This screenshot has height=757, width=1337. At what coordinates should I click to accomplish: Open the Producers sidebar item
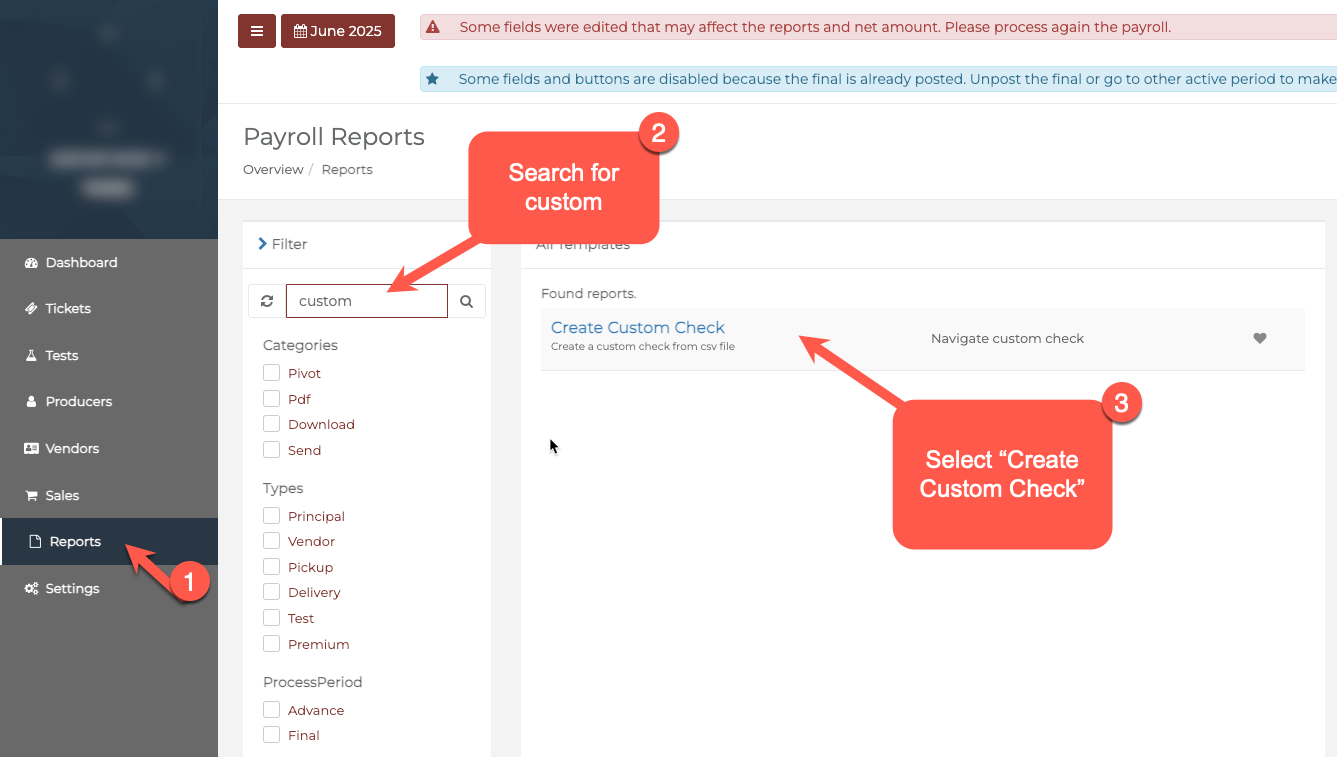pyautogui.click(x=109, y=402)
